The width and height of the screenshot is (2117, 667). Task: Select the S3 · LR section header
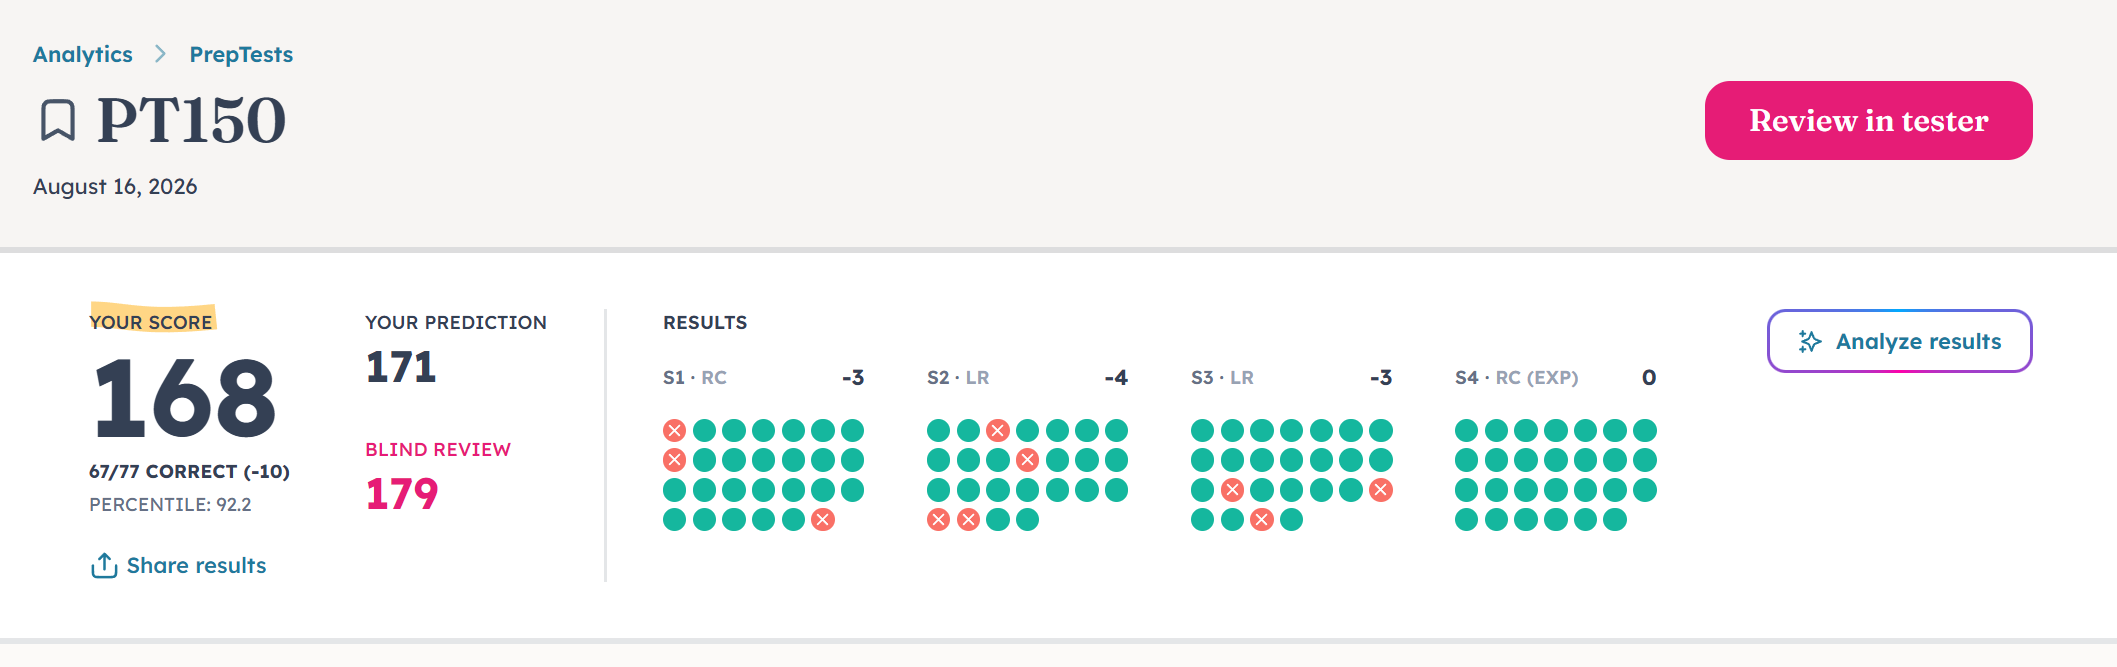[1222, 378]
